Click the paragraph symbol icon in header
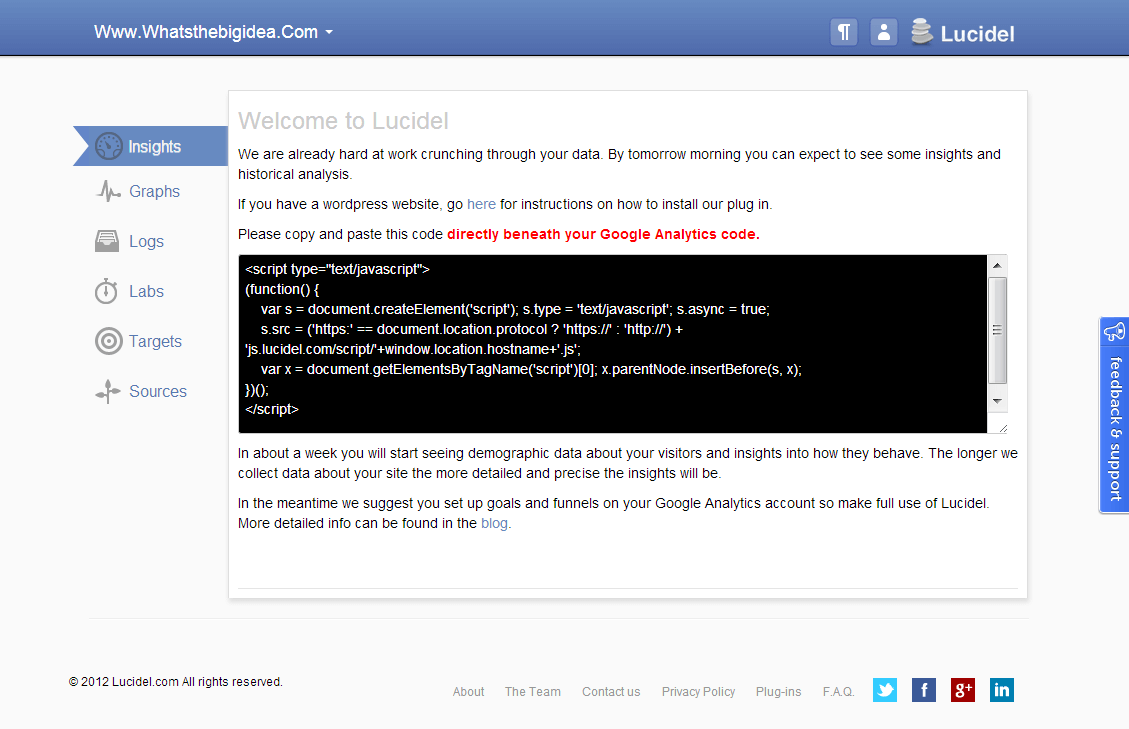This screenshot has height=729, width=1129. (844, 32)
